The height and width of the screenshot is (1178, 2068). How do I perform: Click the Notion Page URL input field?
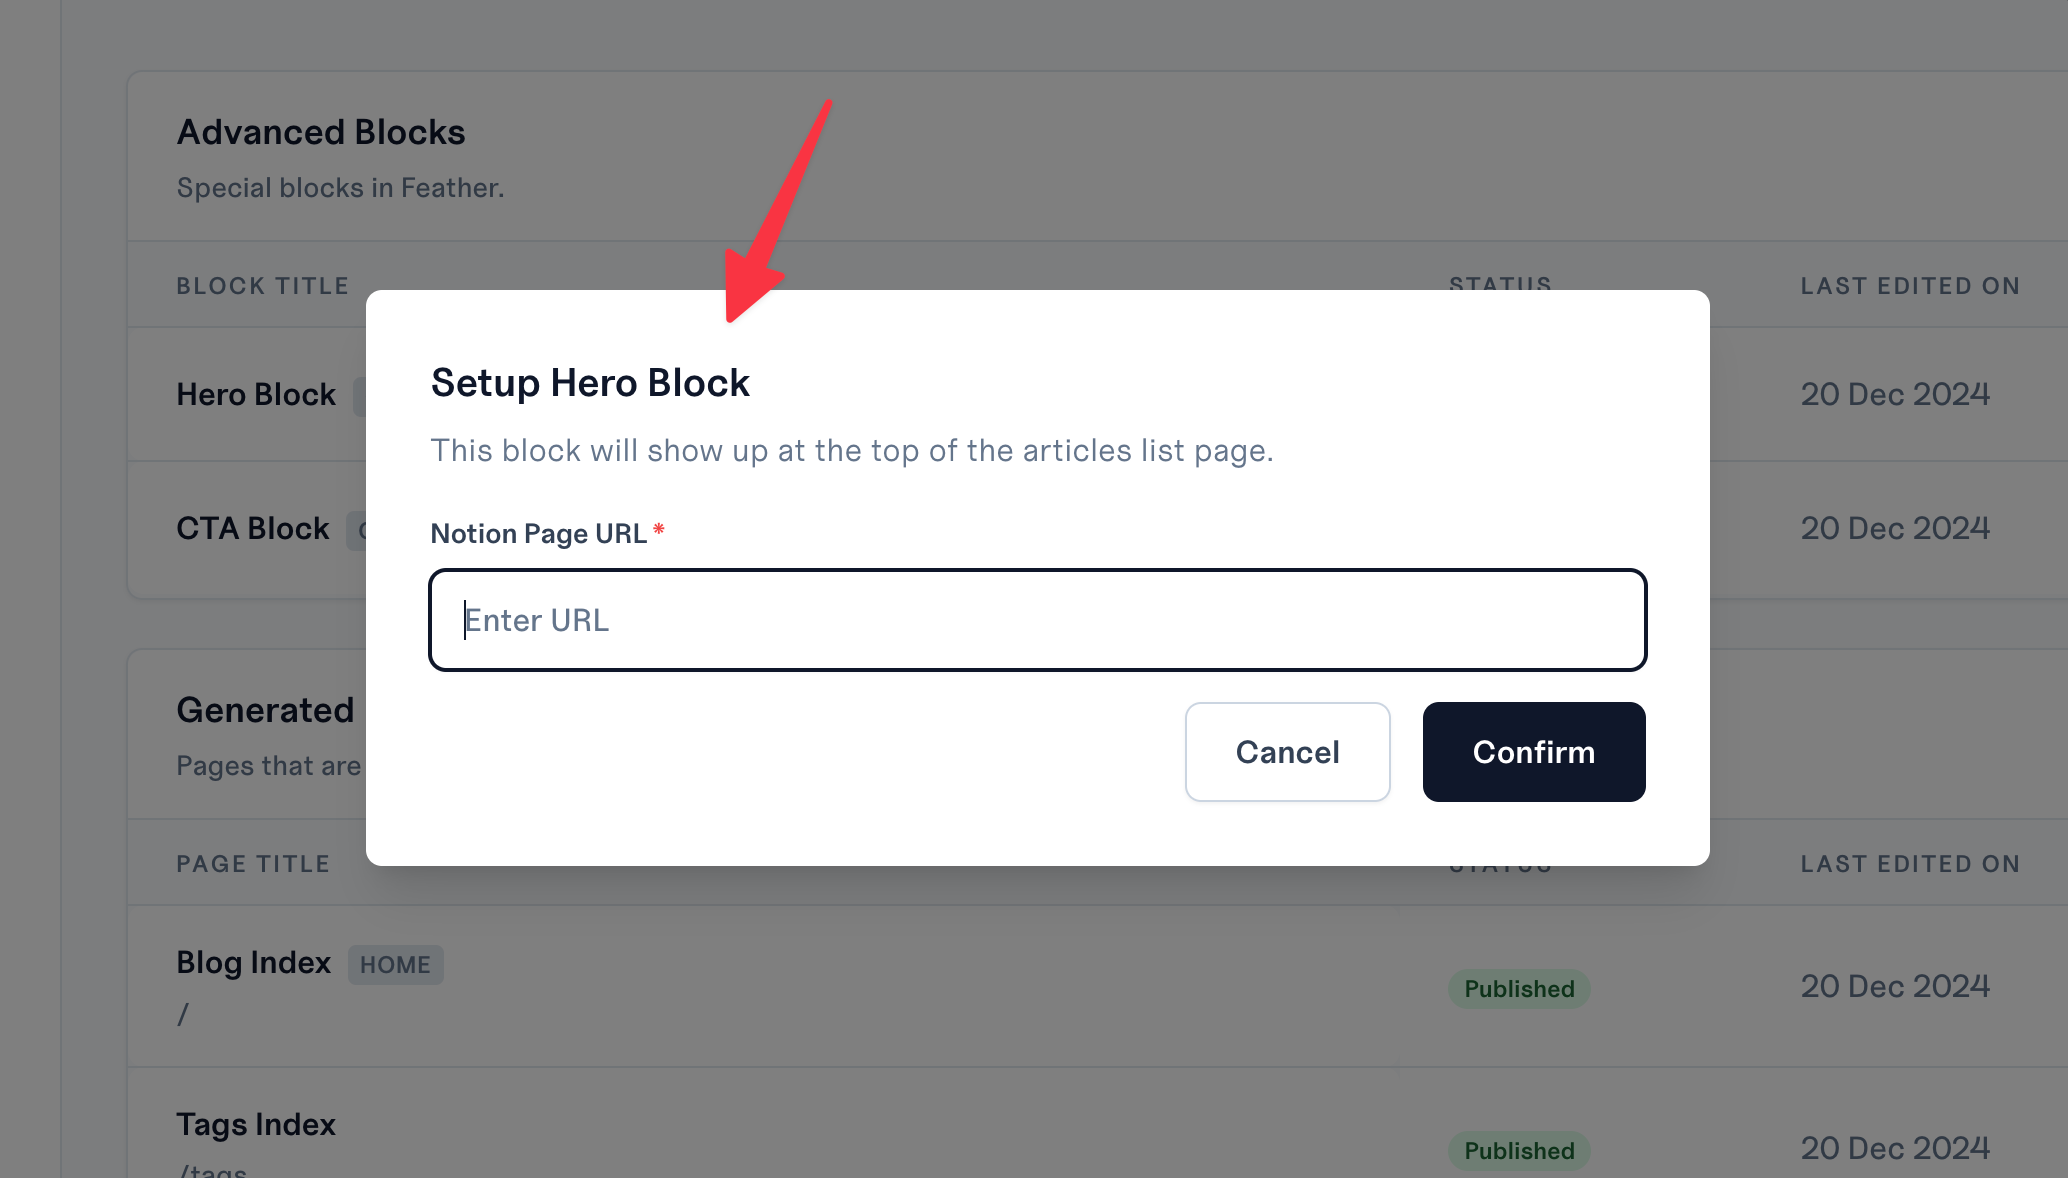(x=1037, y=620)
